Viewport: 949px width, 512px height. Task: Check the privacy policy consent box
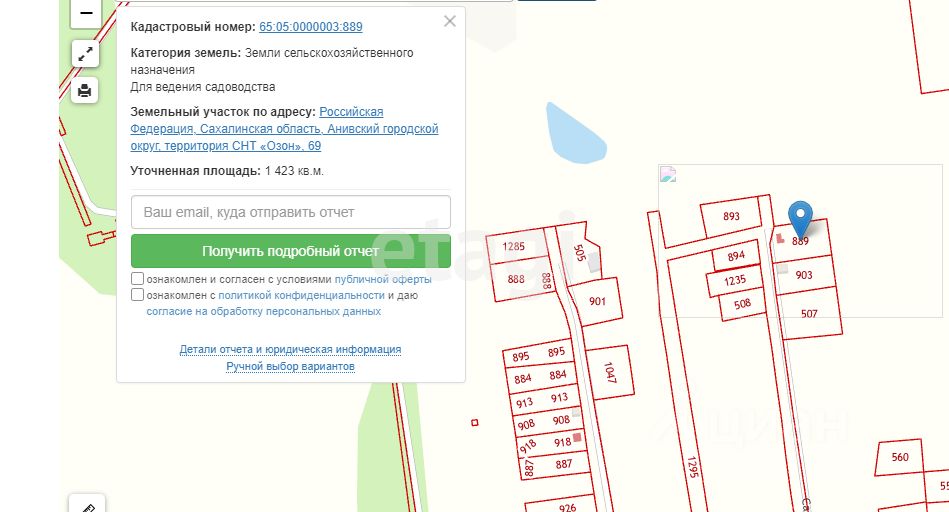click(137, 295)
